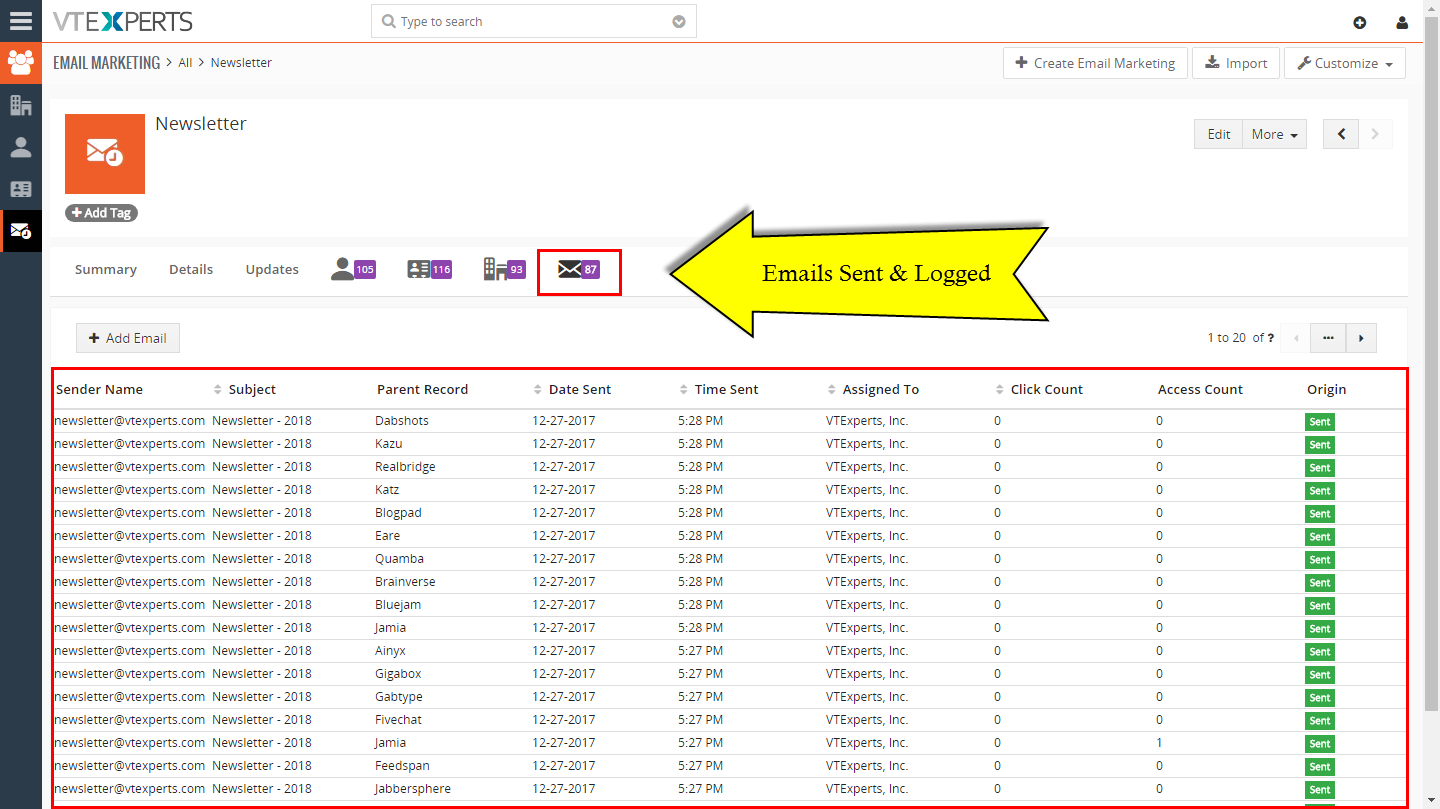Click the VTExperts logo

[123, 21]
